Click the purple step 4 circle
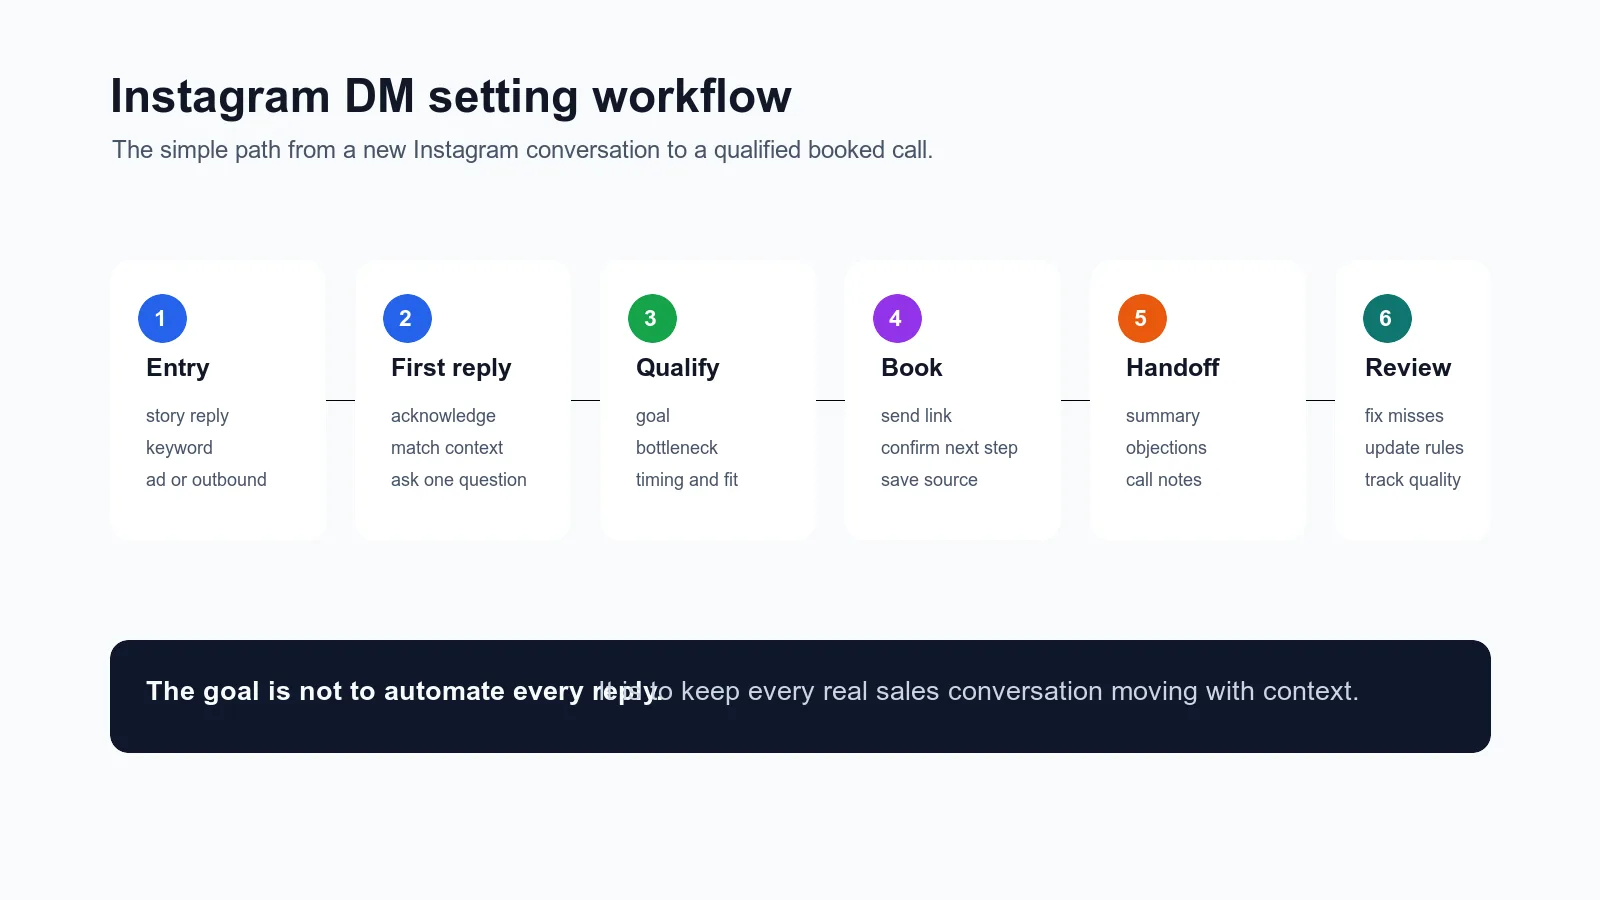This screenshot has width=1600, height=900. click(x=897, y=318)
